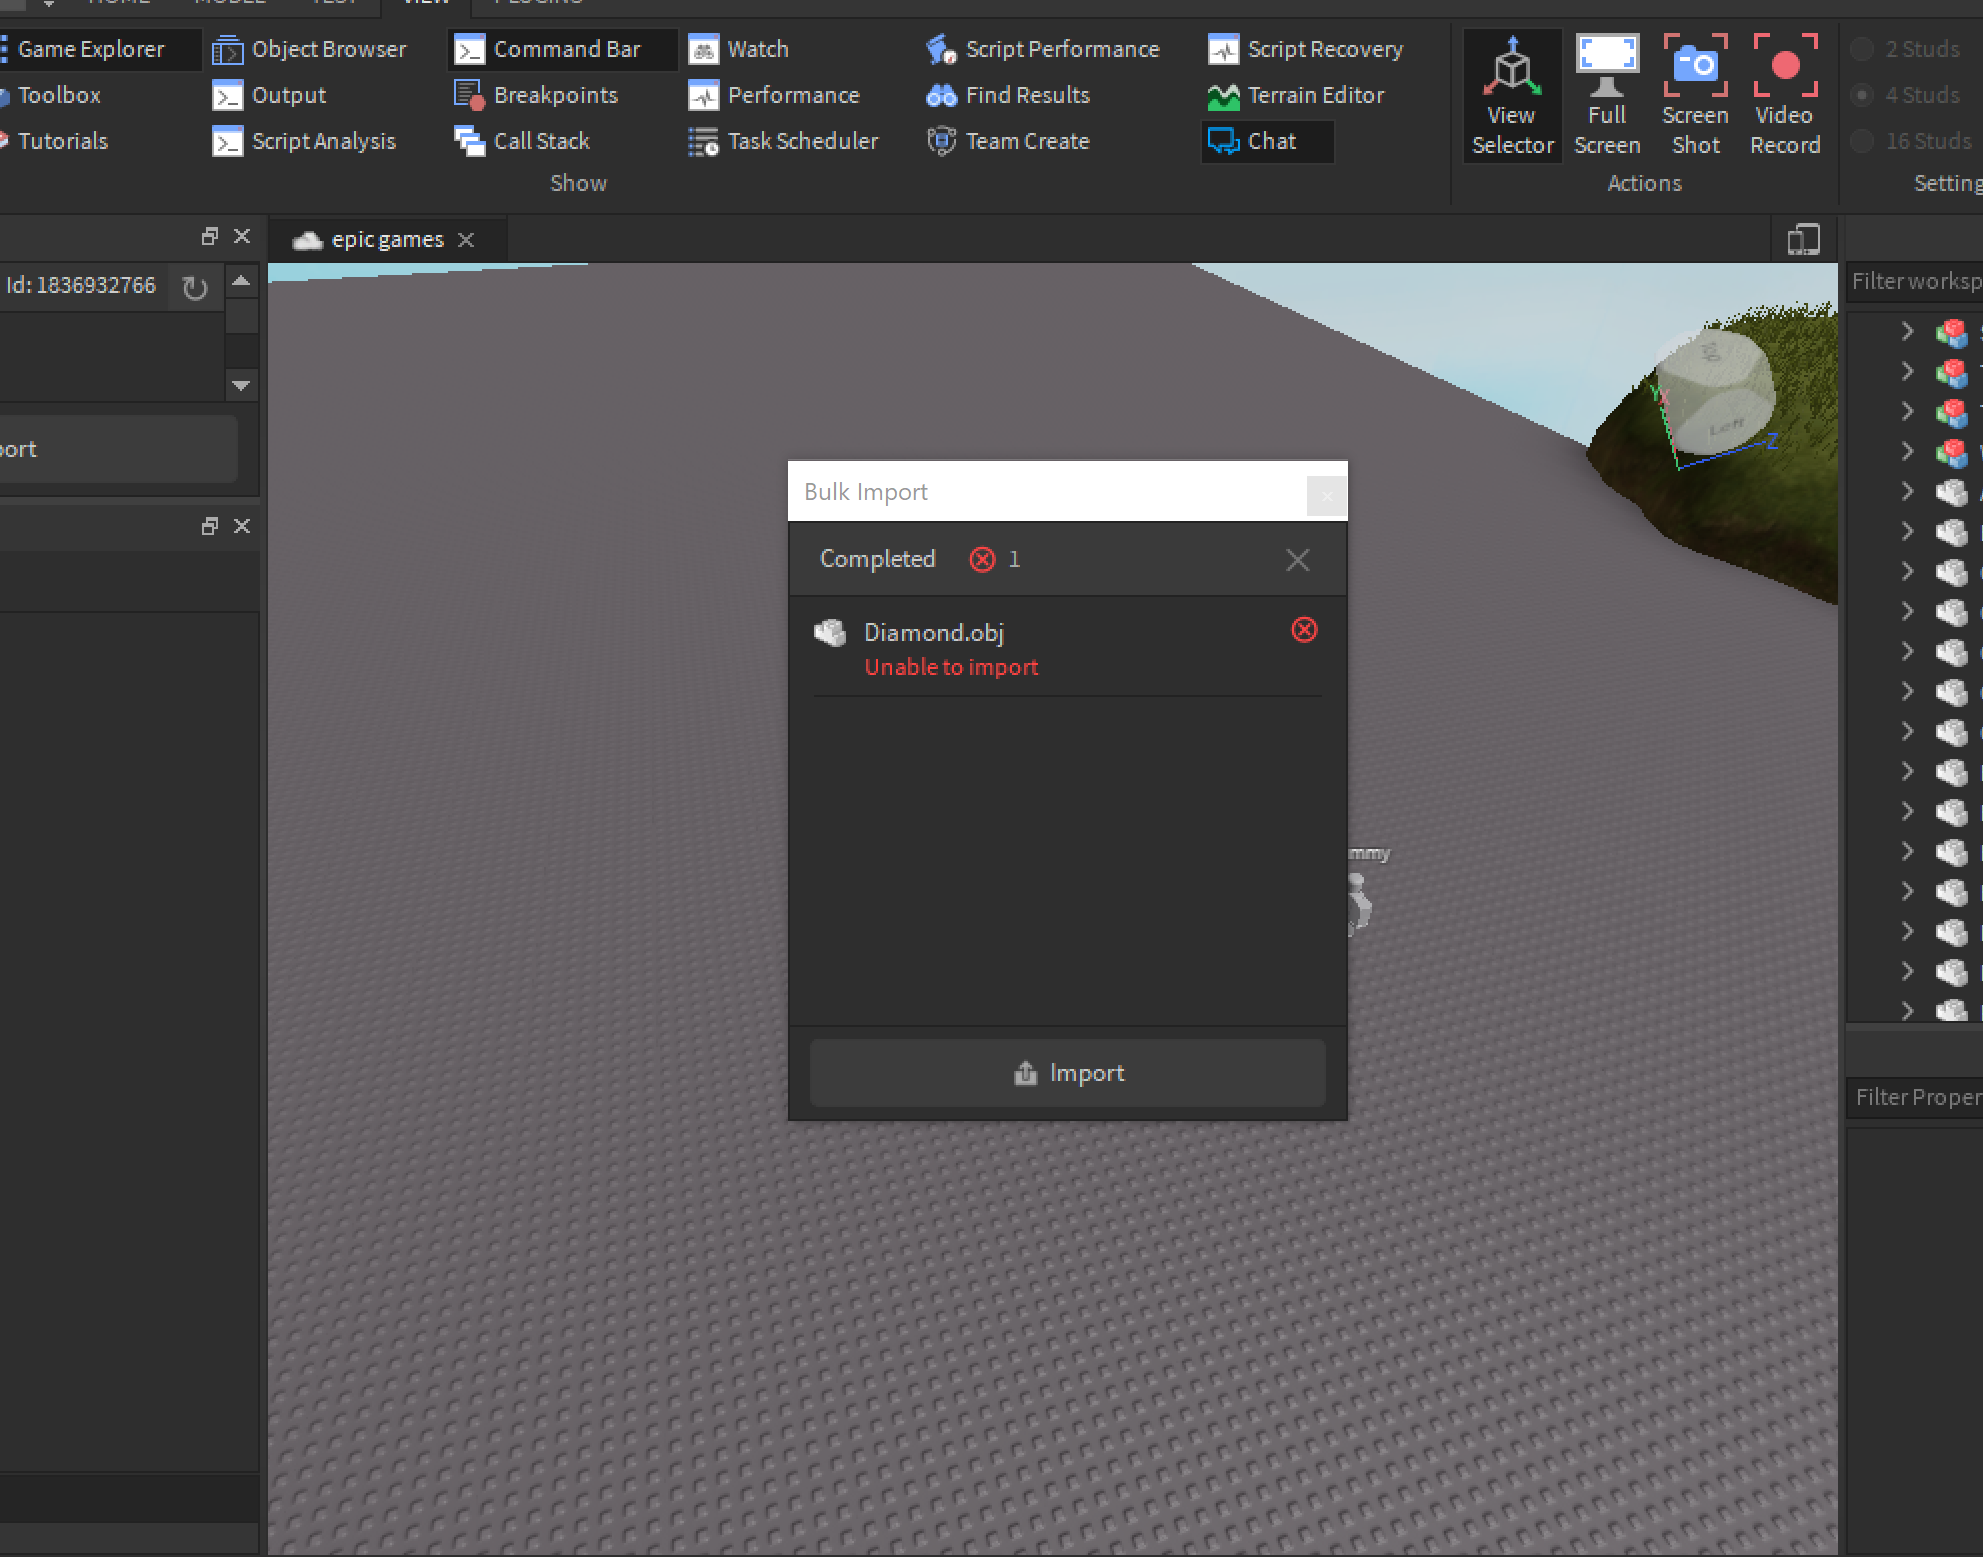The width and height of the screenshot is (1983, 1557).
Task: Select the 2 Studs radio option
Action: [1862, 50]
